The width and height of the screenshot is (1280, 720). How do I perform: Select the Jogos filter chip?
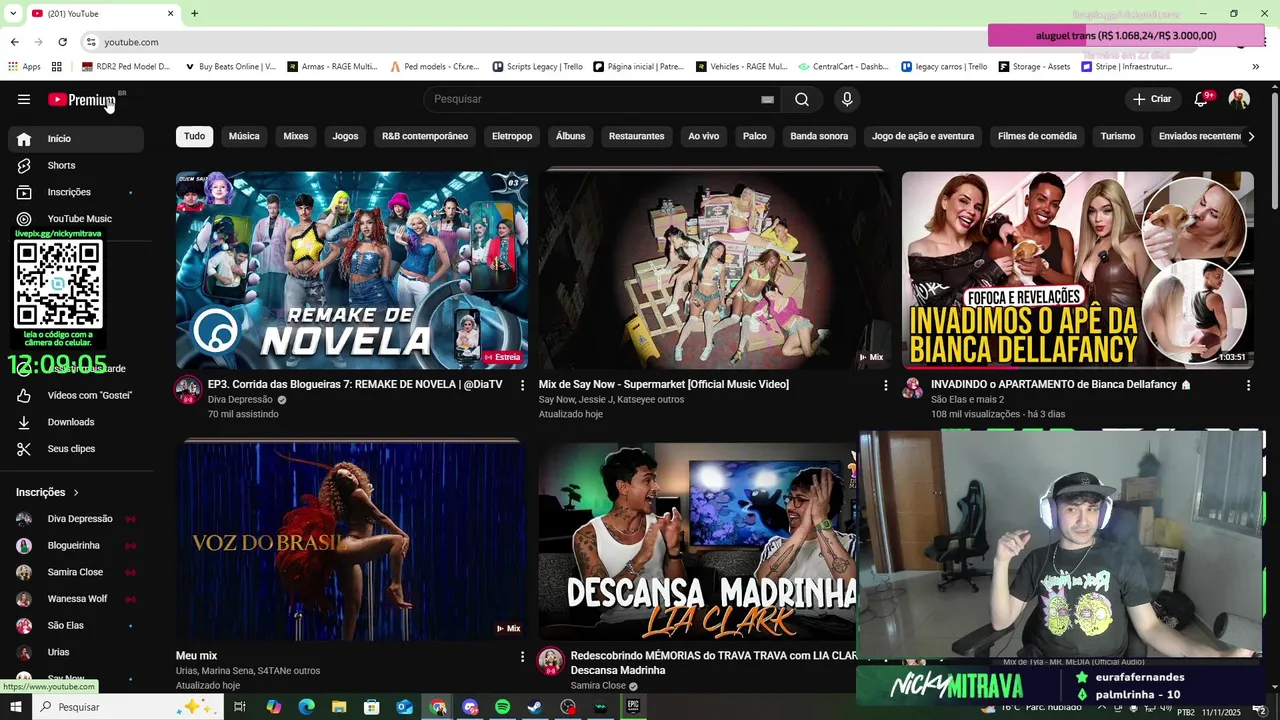coord(345,136)
